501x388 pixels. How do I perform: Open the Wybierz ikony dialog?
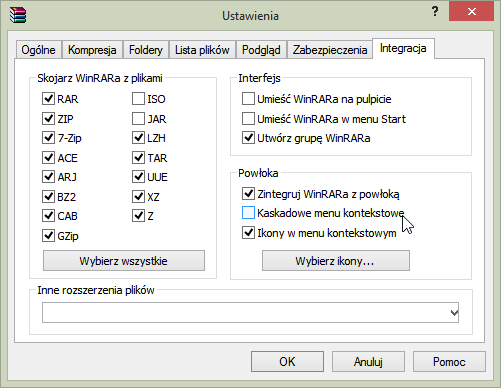point(336,261)
